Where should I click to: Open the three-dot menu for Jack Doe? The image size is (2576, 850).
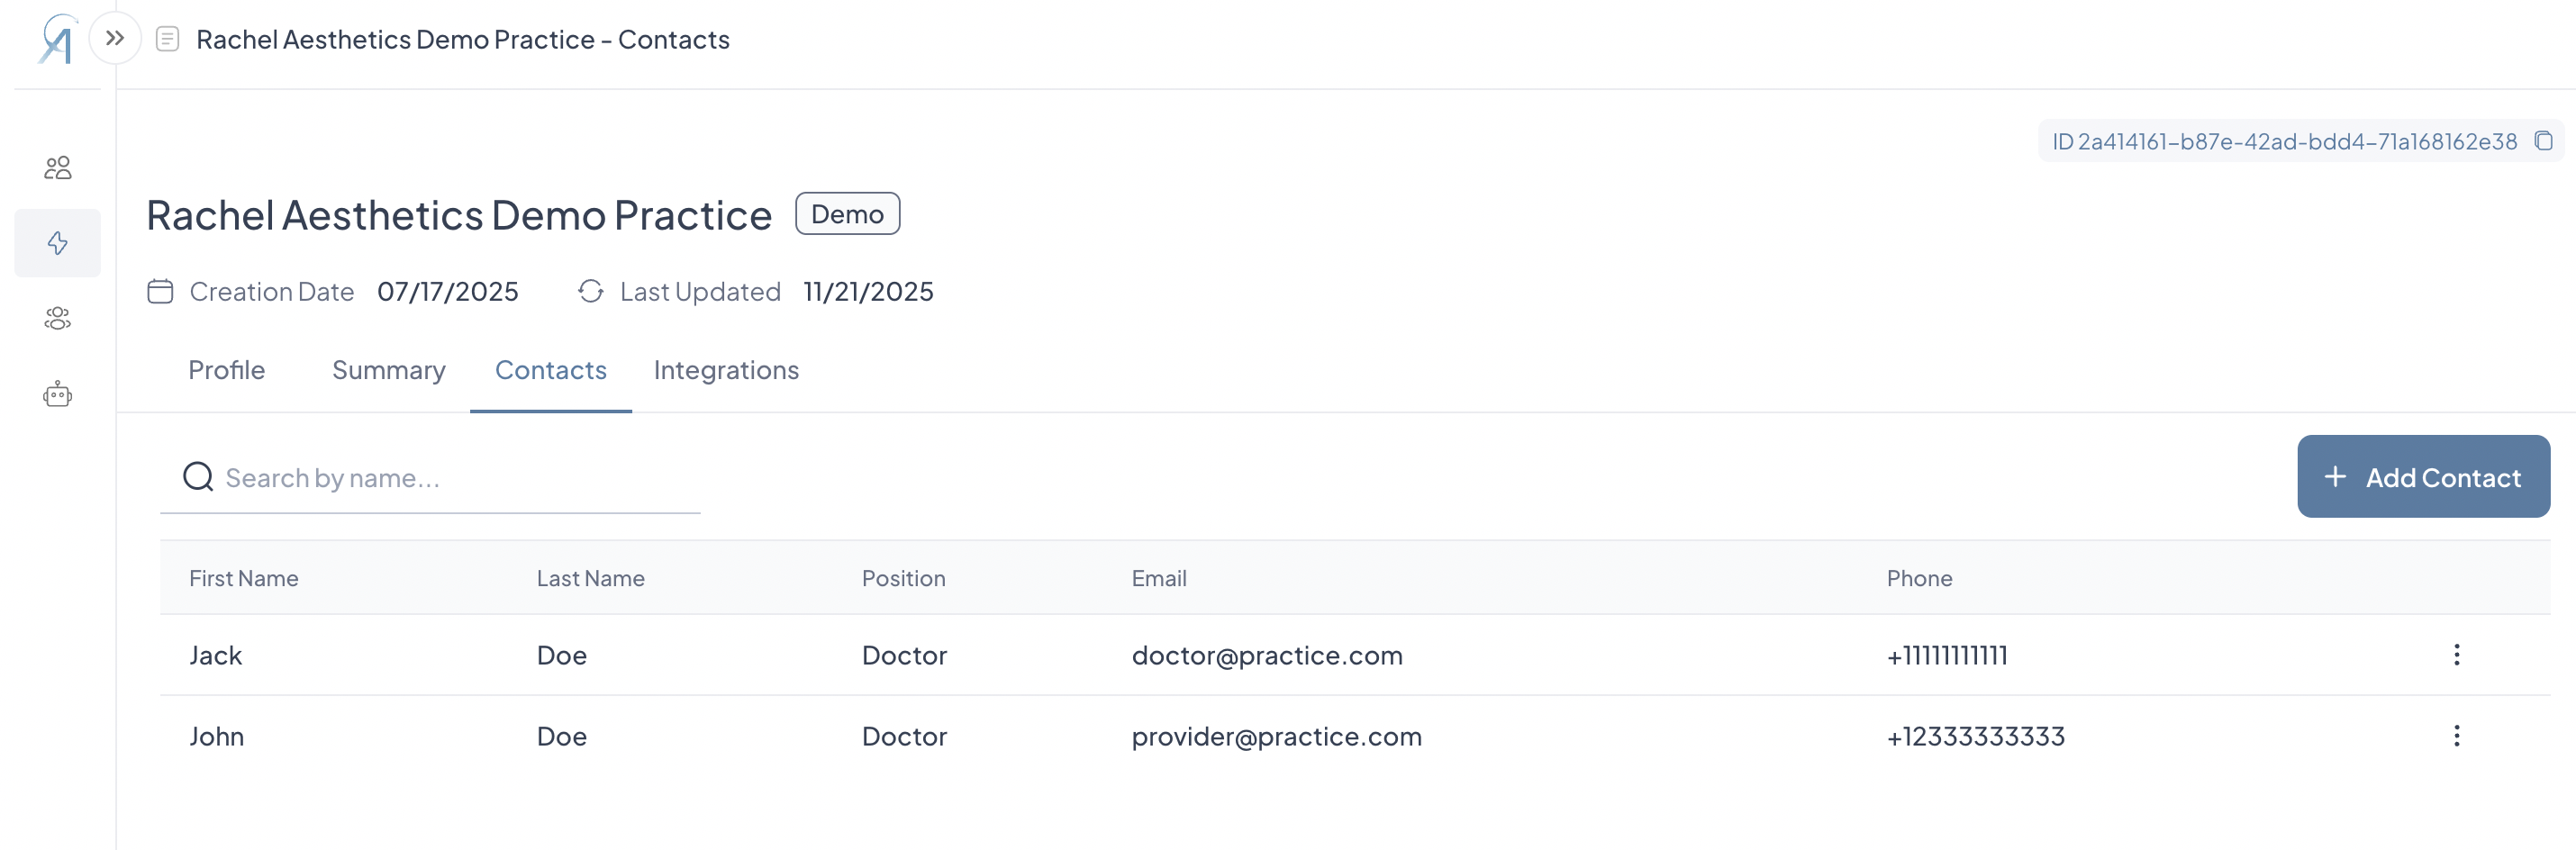click(x=2456, y=655)
